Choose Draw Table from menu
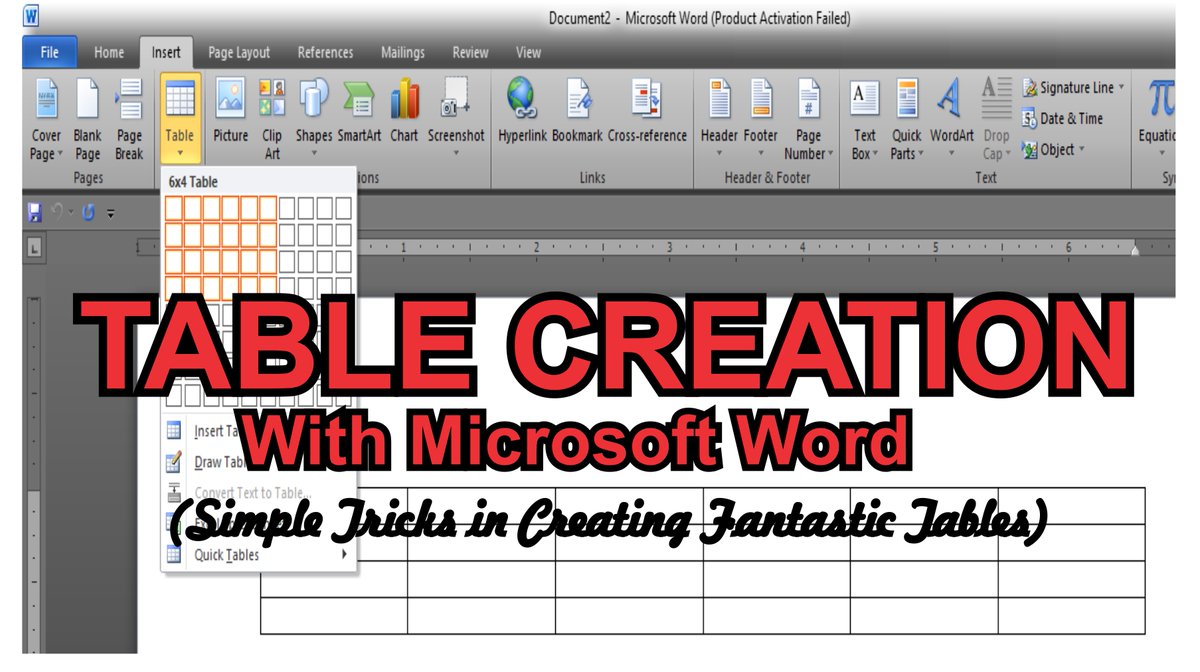 (x=259, y=462)
